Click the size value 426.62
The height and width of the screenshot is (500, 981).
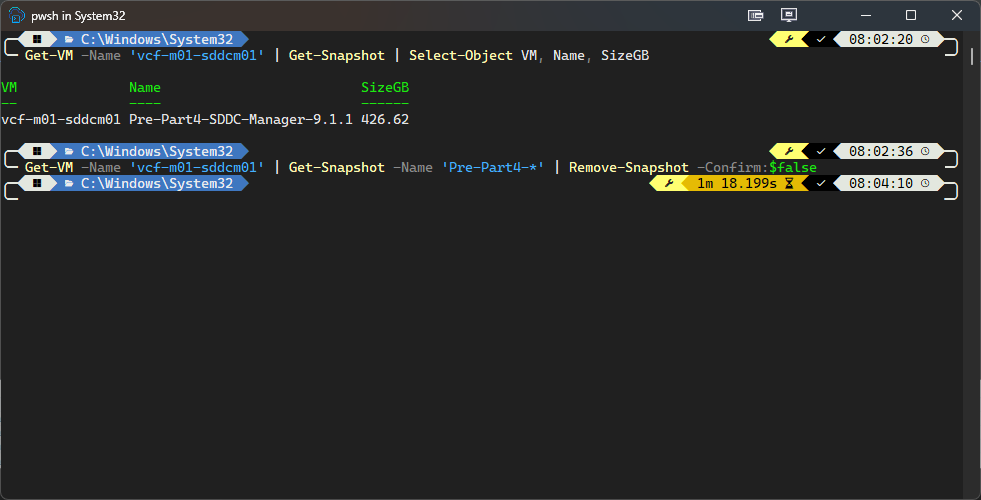(x=385, y=119)
